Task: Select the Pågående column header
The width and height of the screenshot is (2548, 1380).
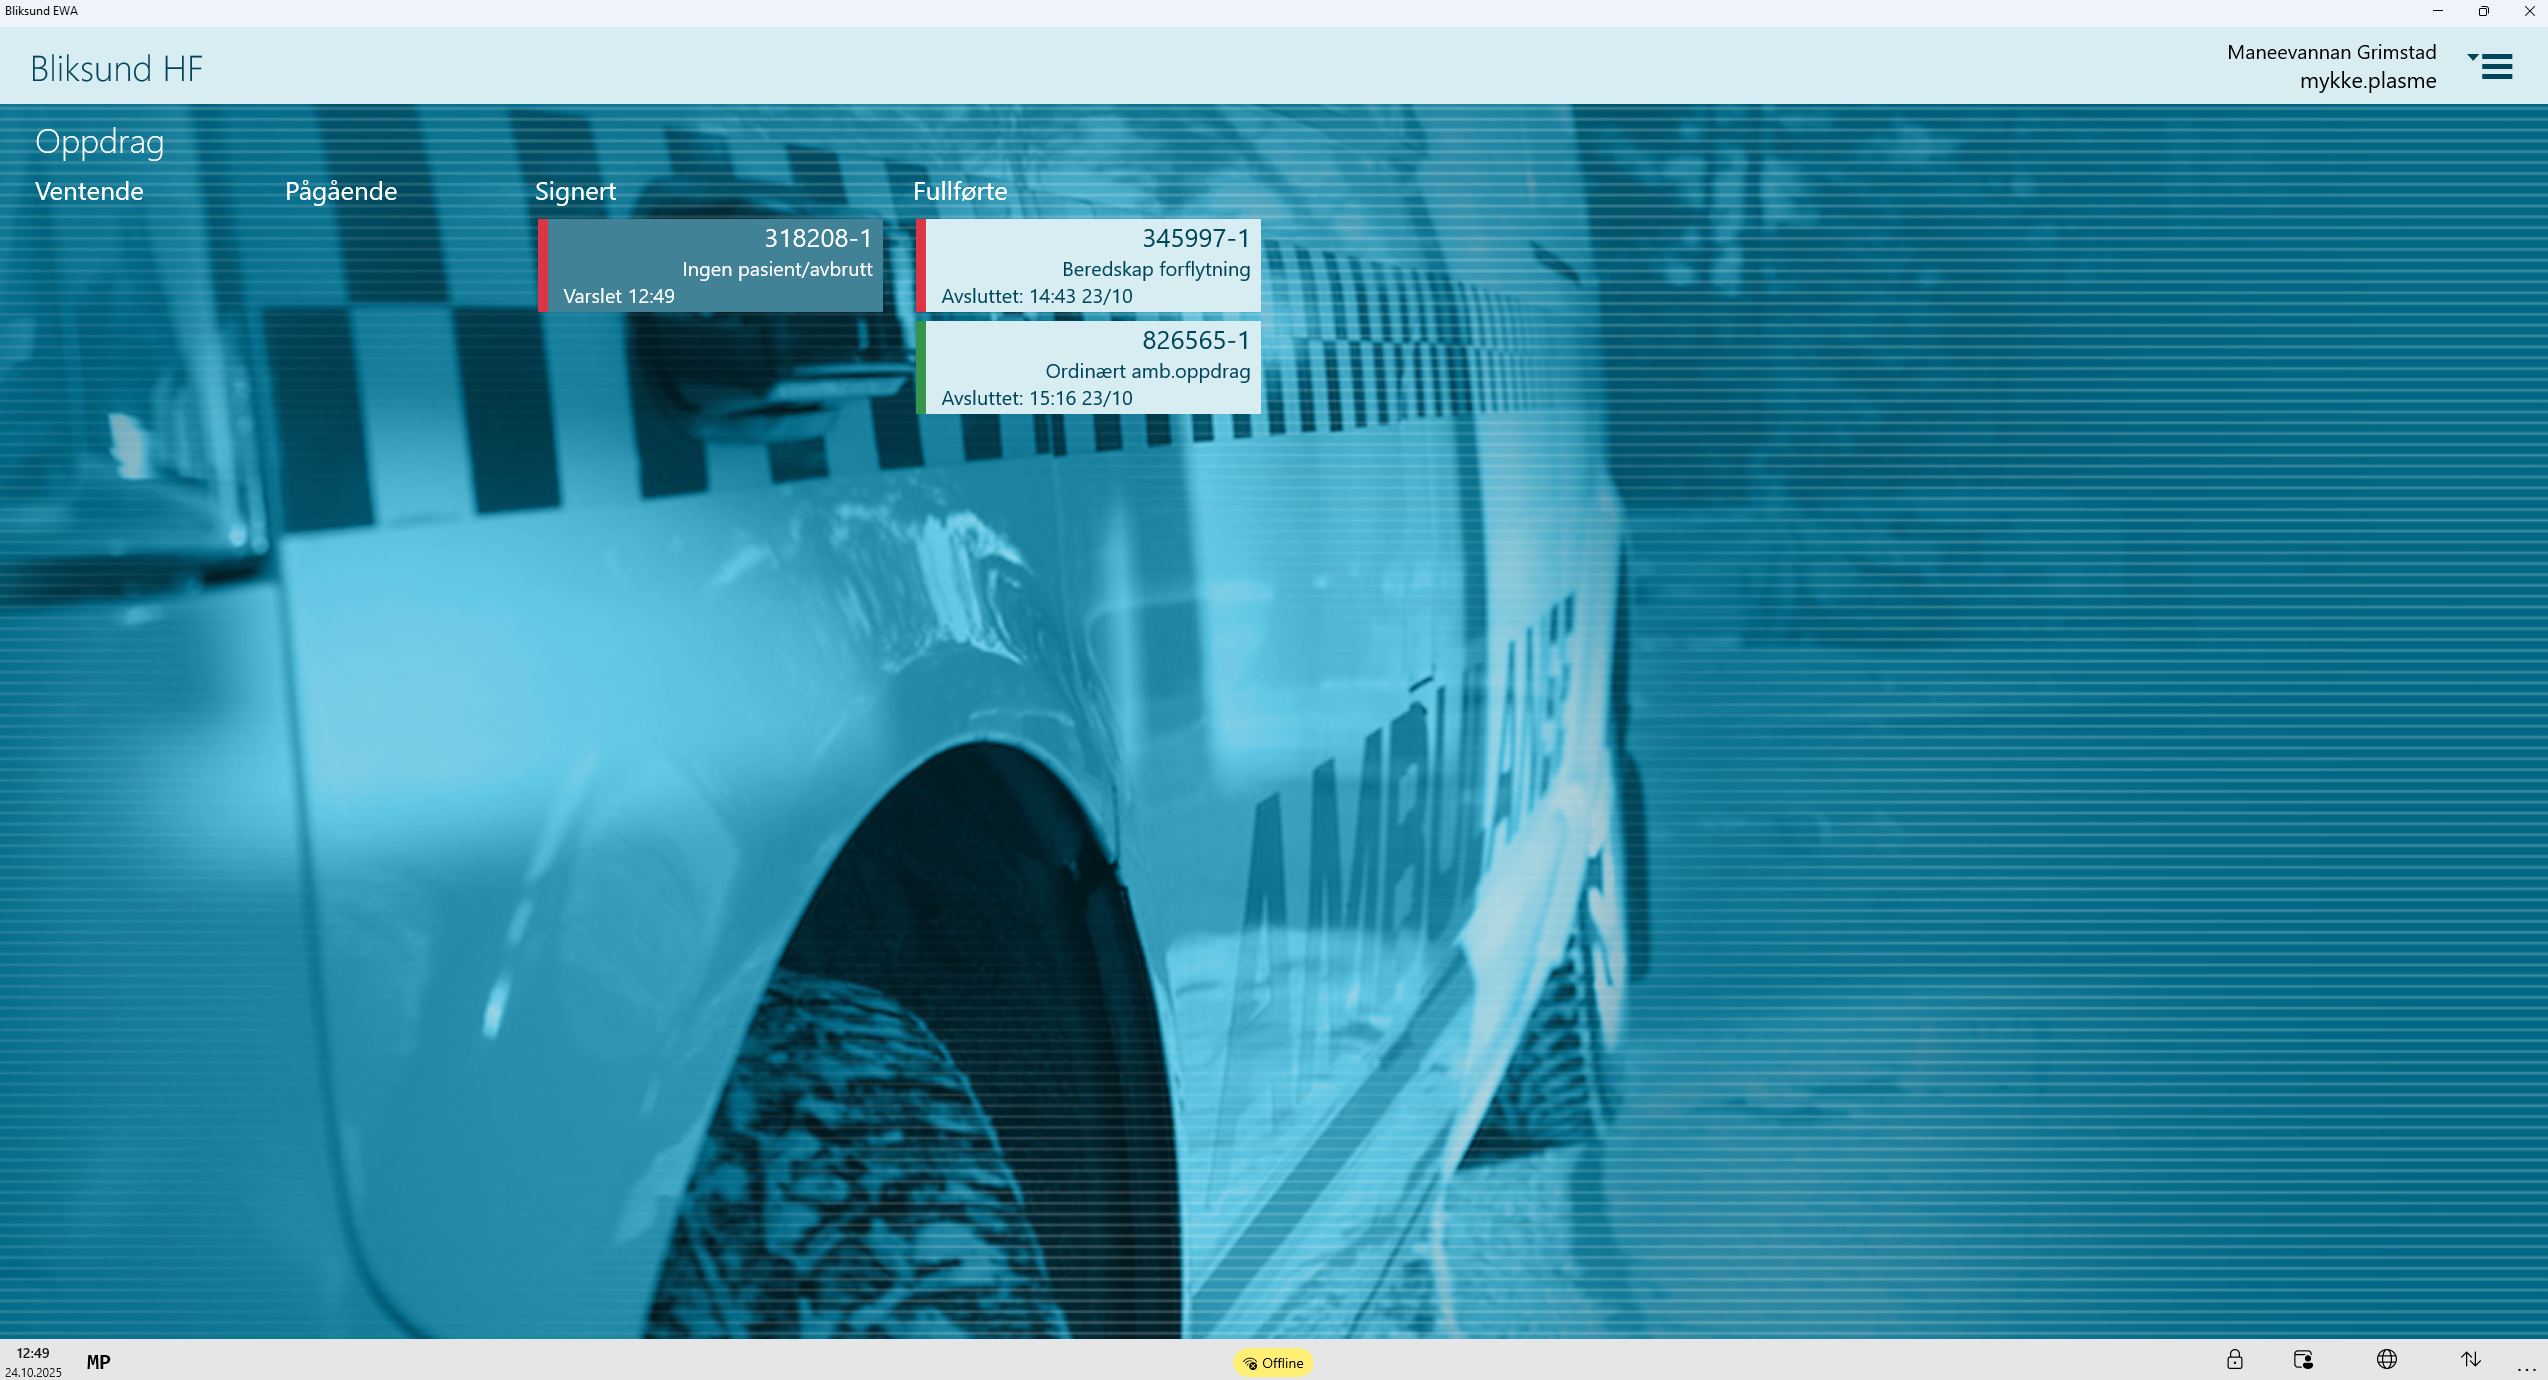Action: 341,191
